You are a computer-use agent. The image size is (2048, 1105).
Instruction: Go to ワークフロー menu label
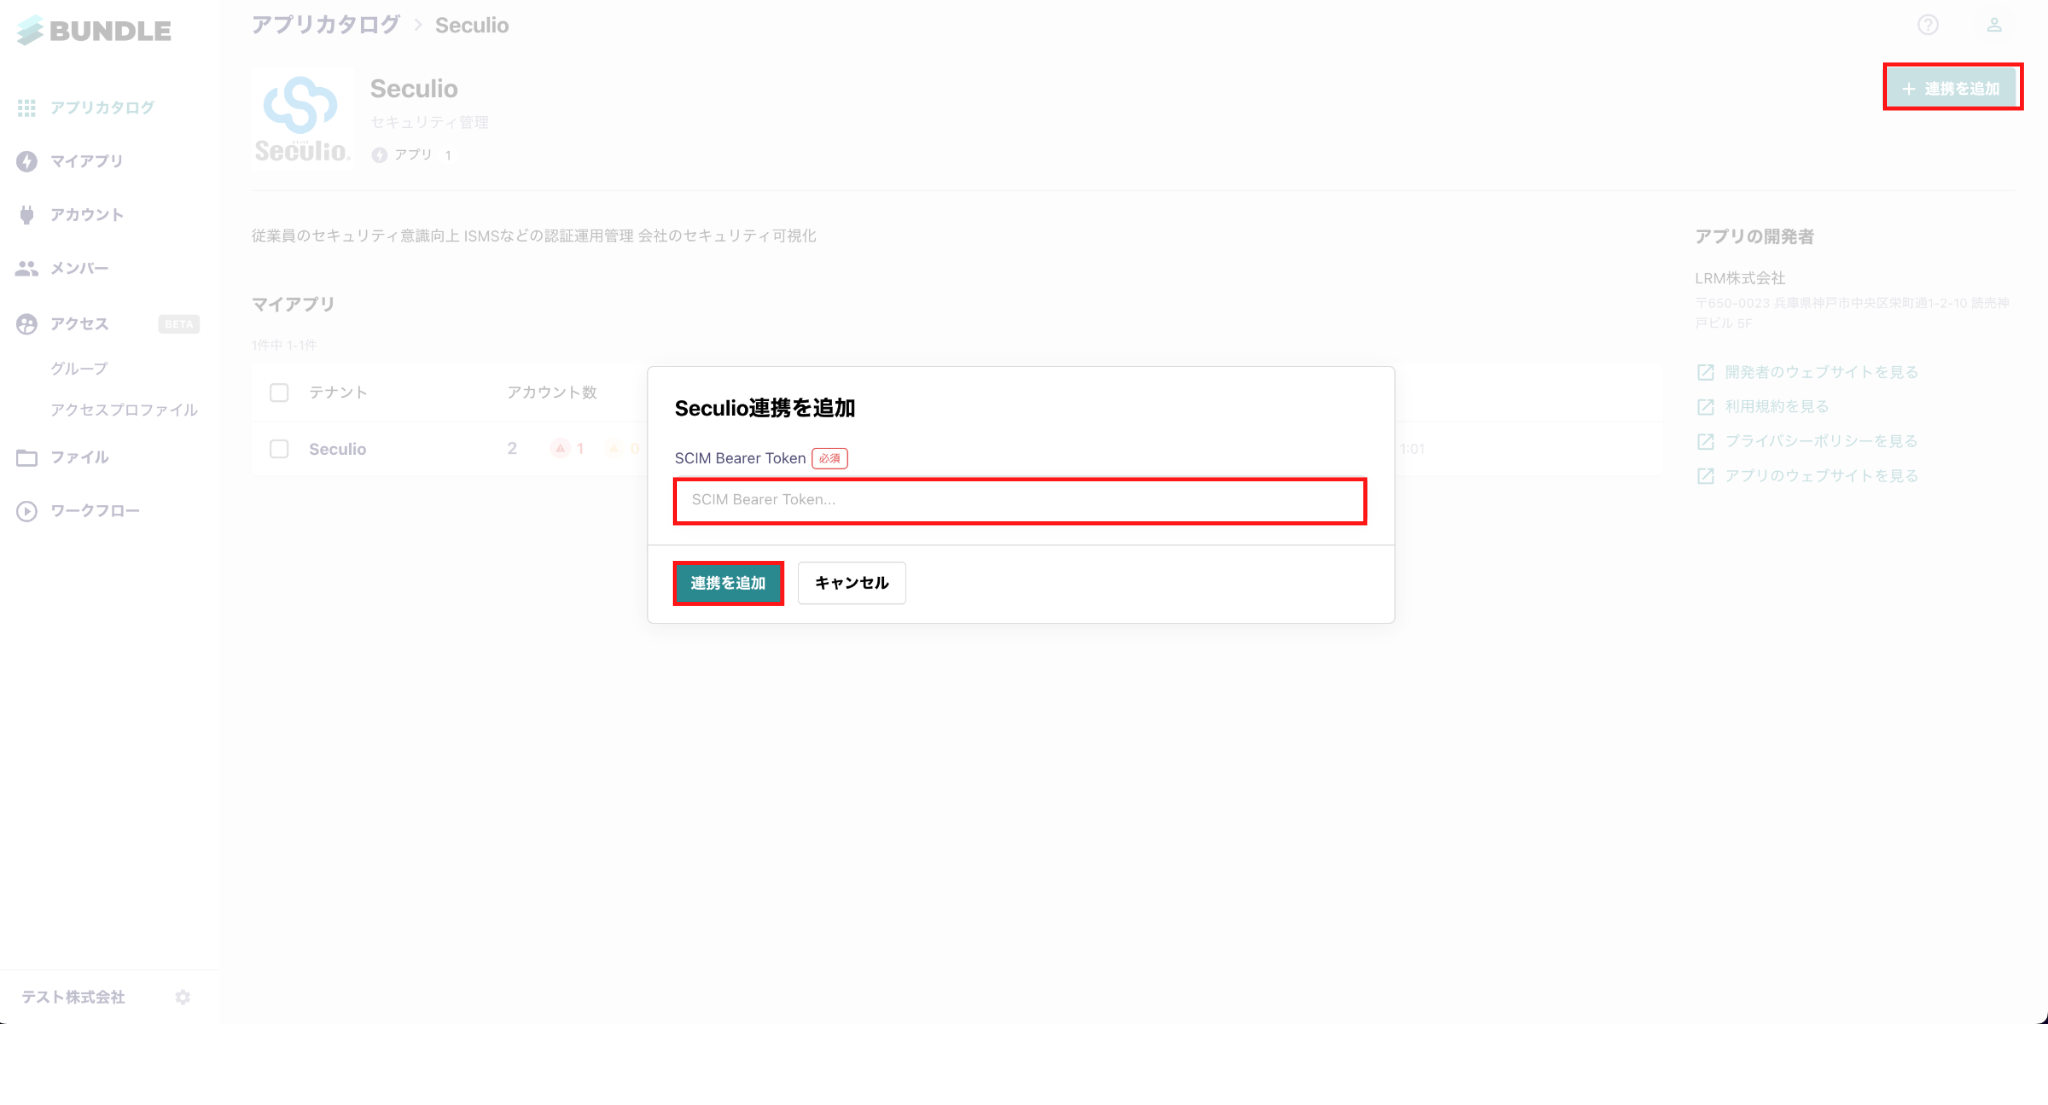click(95, 511)
